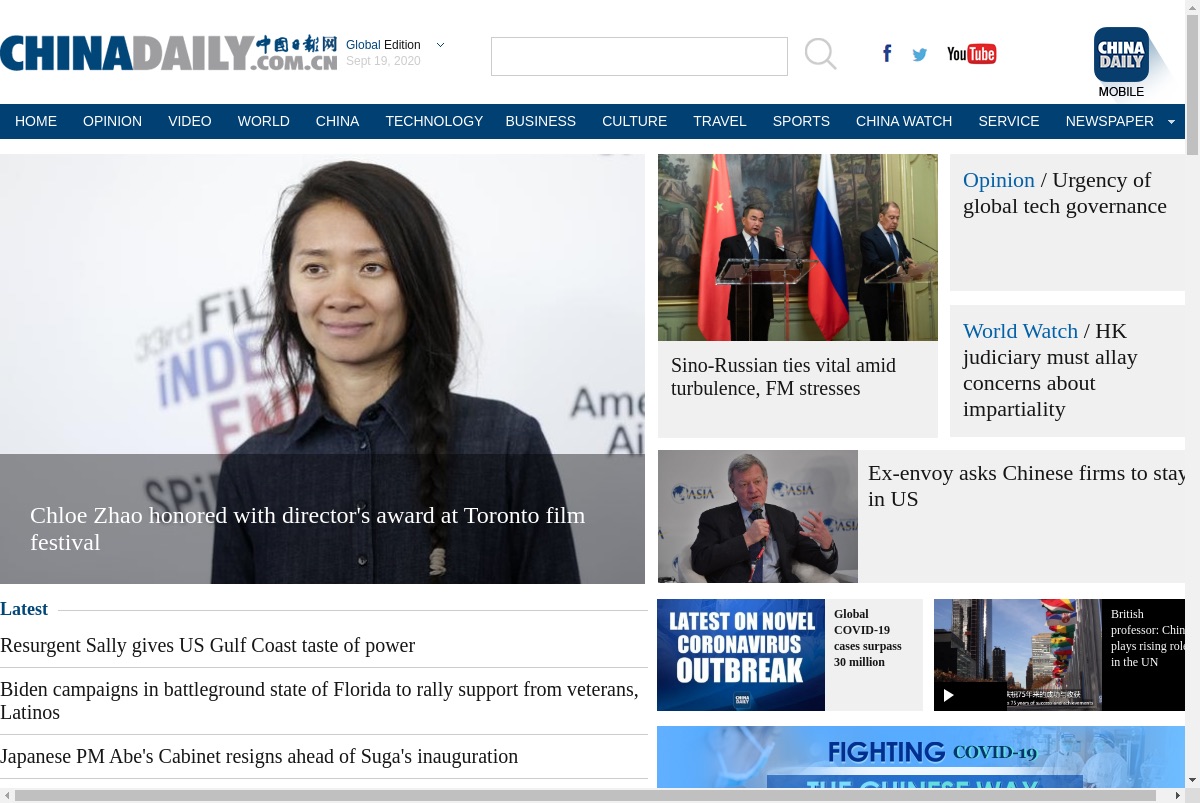
Task: Open the ex-envoy speaking photo thumbnail
Action: [758, 516]
